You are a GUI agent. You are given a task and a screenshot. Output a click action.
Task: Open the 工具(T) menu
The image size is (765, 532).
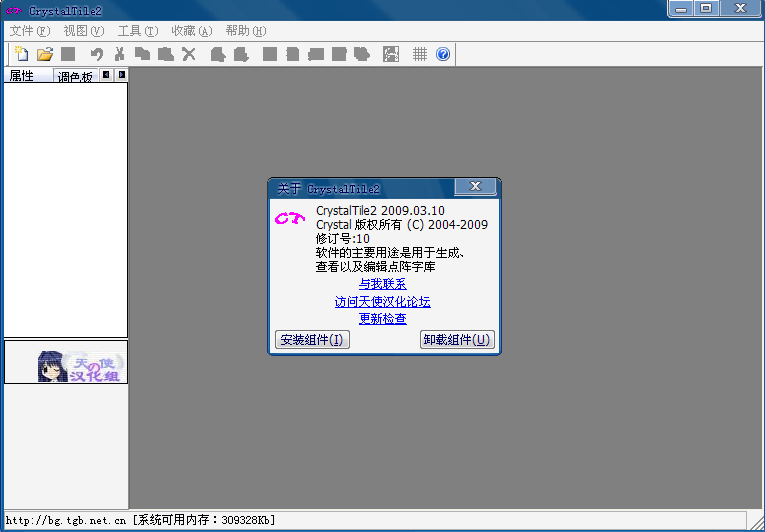click(138, 31)
